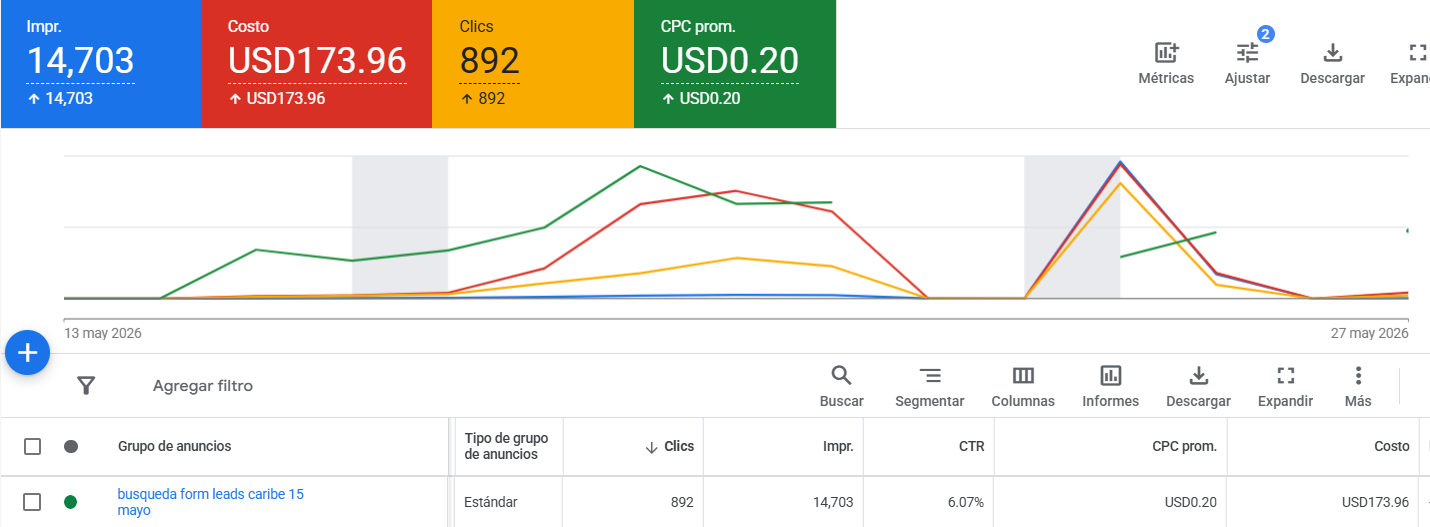Click the USD0.20 cell in table row
The height and width of the screenshot is (527, 1430).
pyautogui.click(x=1189, y=502)
